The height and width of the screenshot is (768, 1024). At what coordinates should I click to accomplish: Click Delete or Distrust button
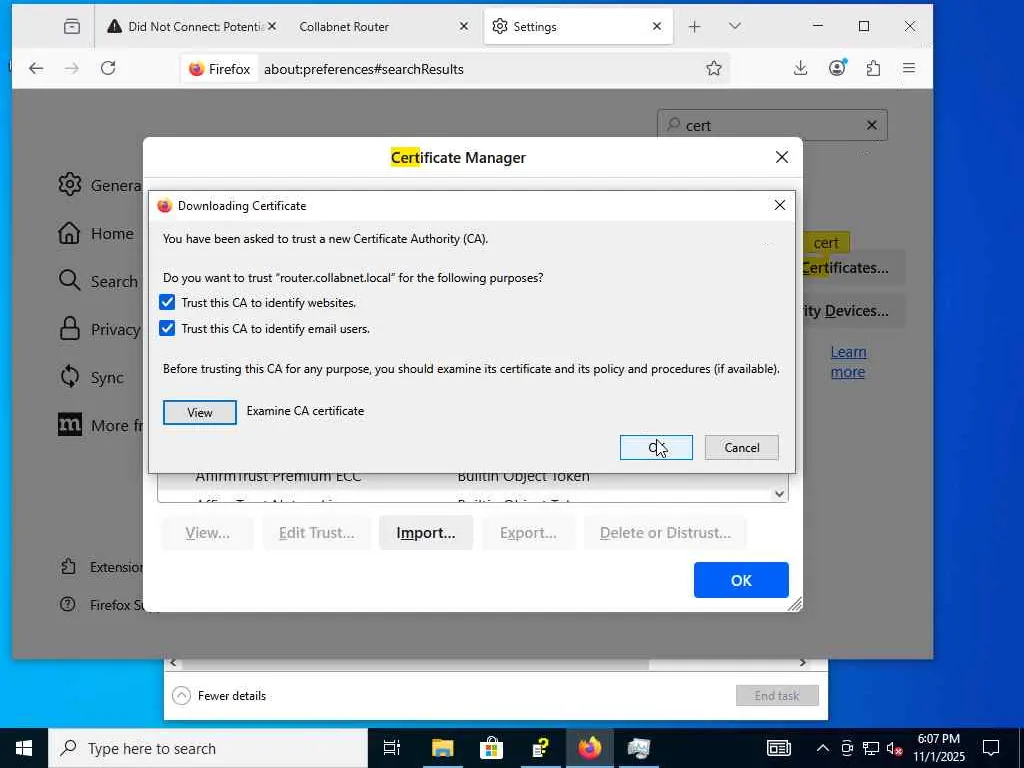[x=665, y=533]
